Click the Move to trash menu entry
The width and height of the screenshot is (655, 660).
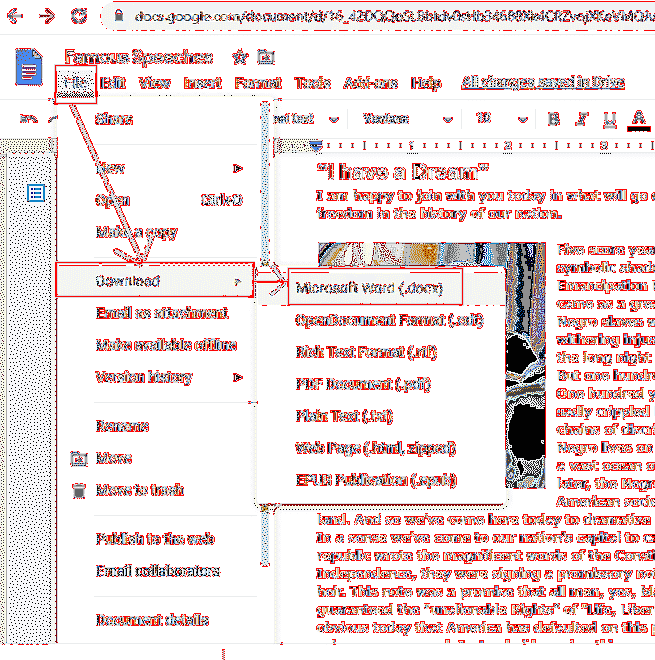tap(139, 490)
